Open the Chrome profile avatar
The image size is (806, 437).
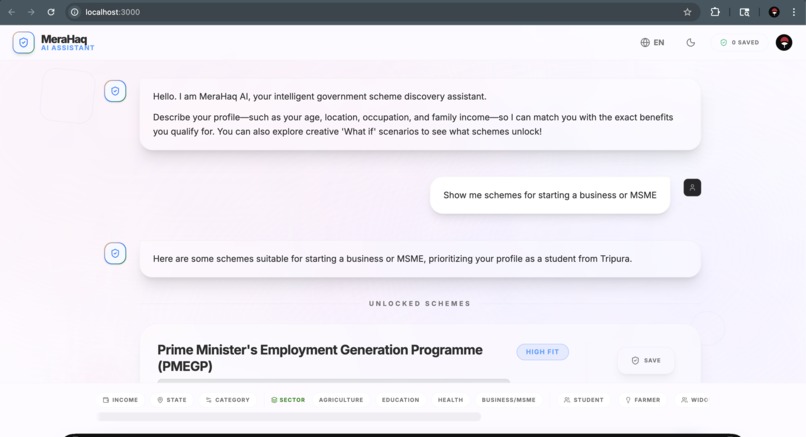point(774,12)
